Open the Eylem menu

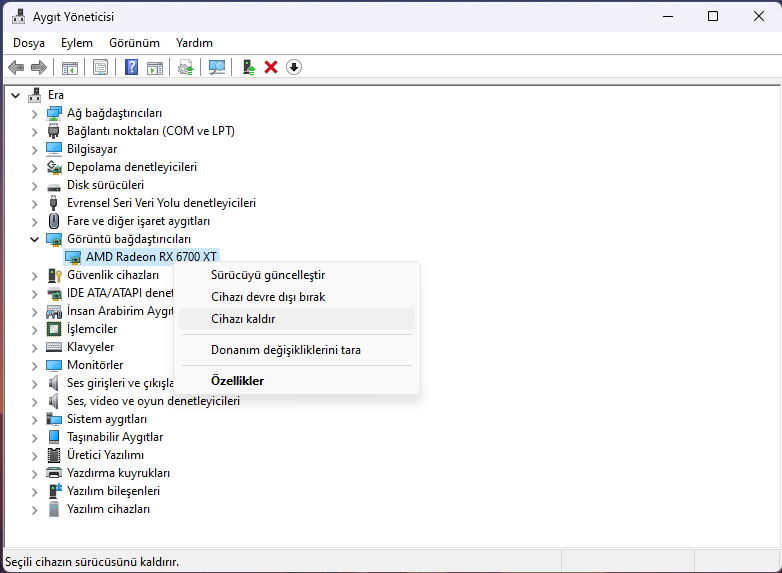[77, 43]
